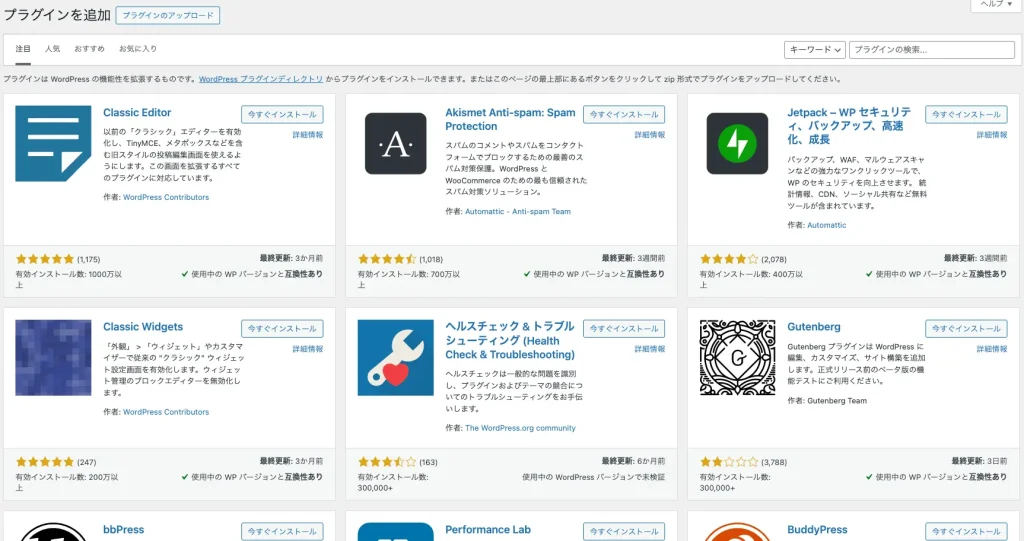Click Automattic - Anti-spam Team author link

pyautogui.click(x=518, y=212)
